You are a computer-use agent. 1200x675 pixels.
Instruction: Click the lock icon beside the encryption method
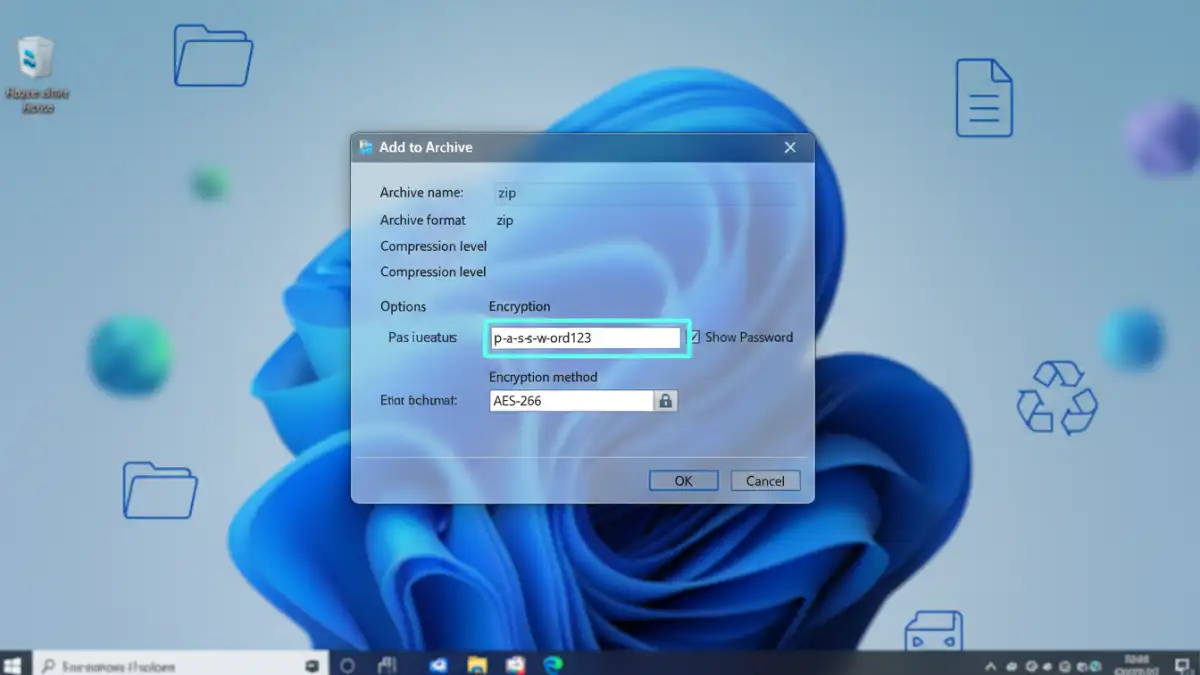pos(666,400)
